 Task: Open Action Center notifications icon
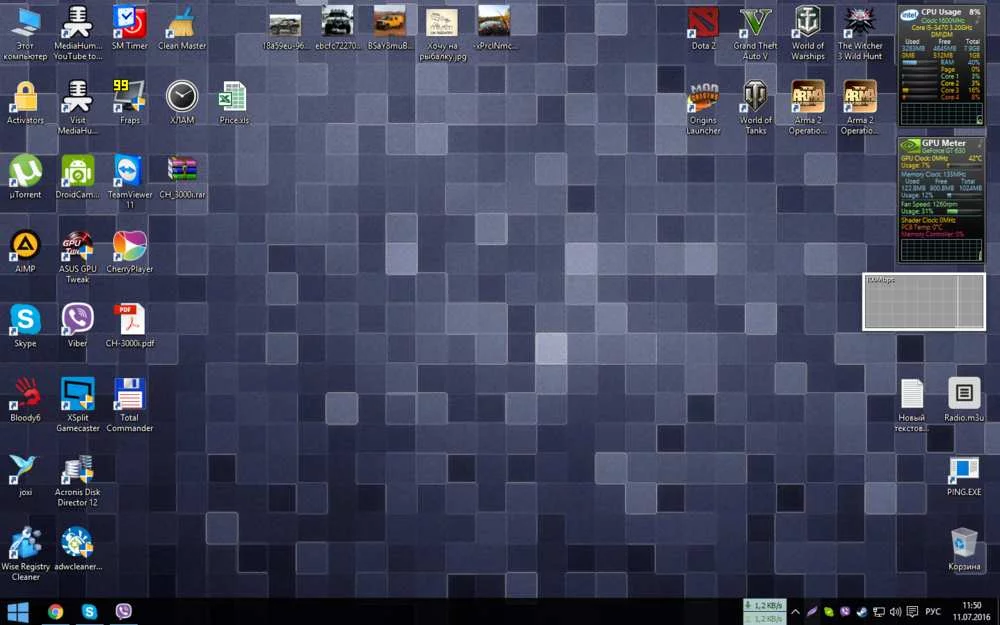(x=912, y=612)
